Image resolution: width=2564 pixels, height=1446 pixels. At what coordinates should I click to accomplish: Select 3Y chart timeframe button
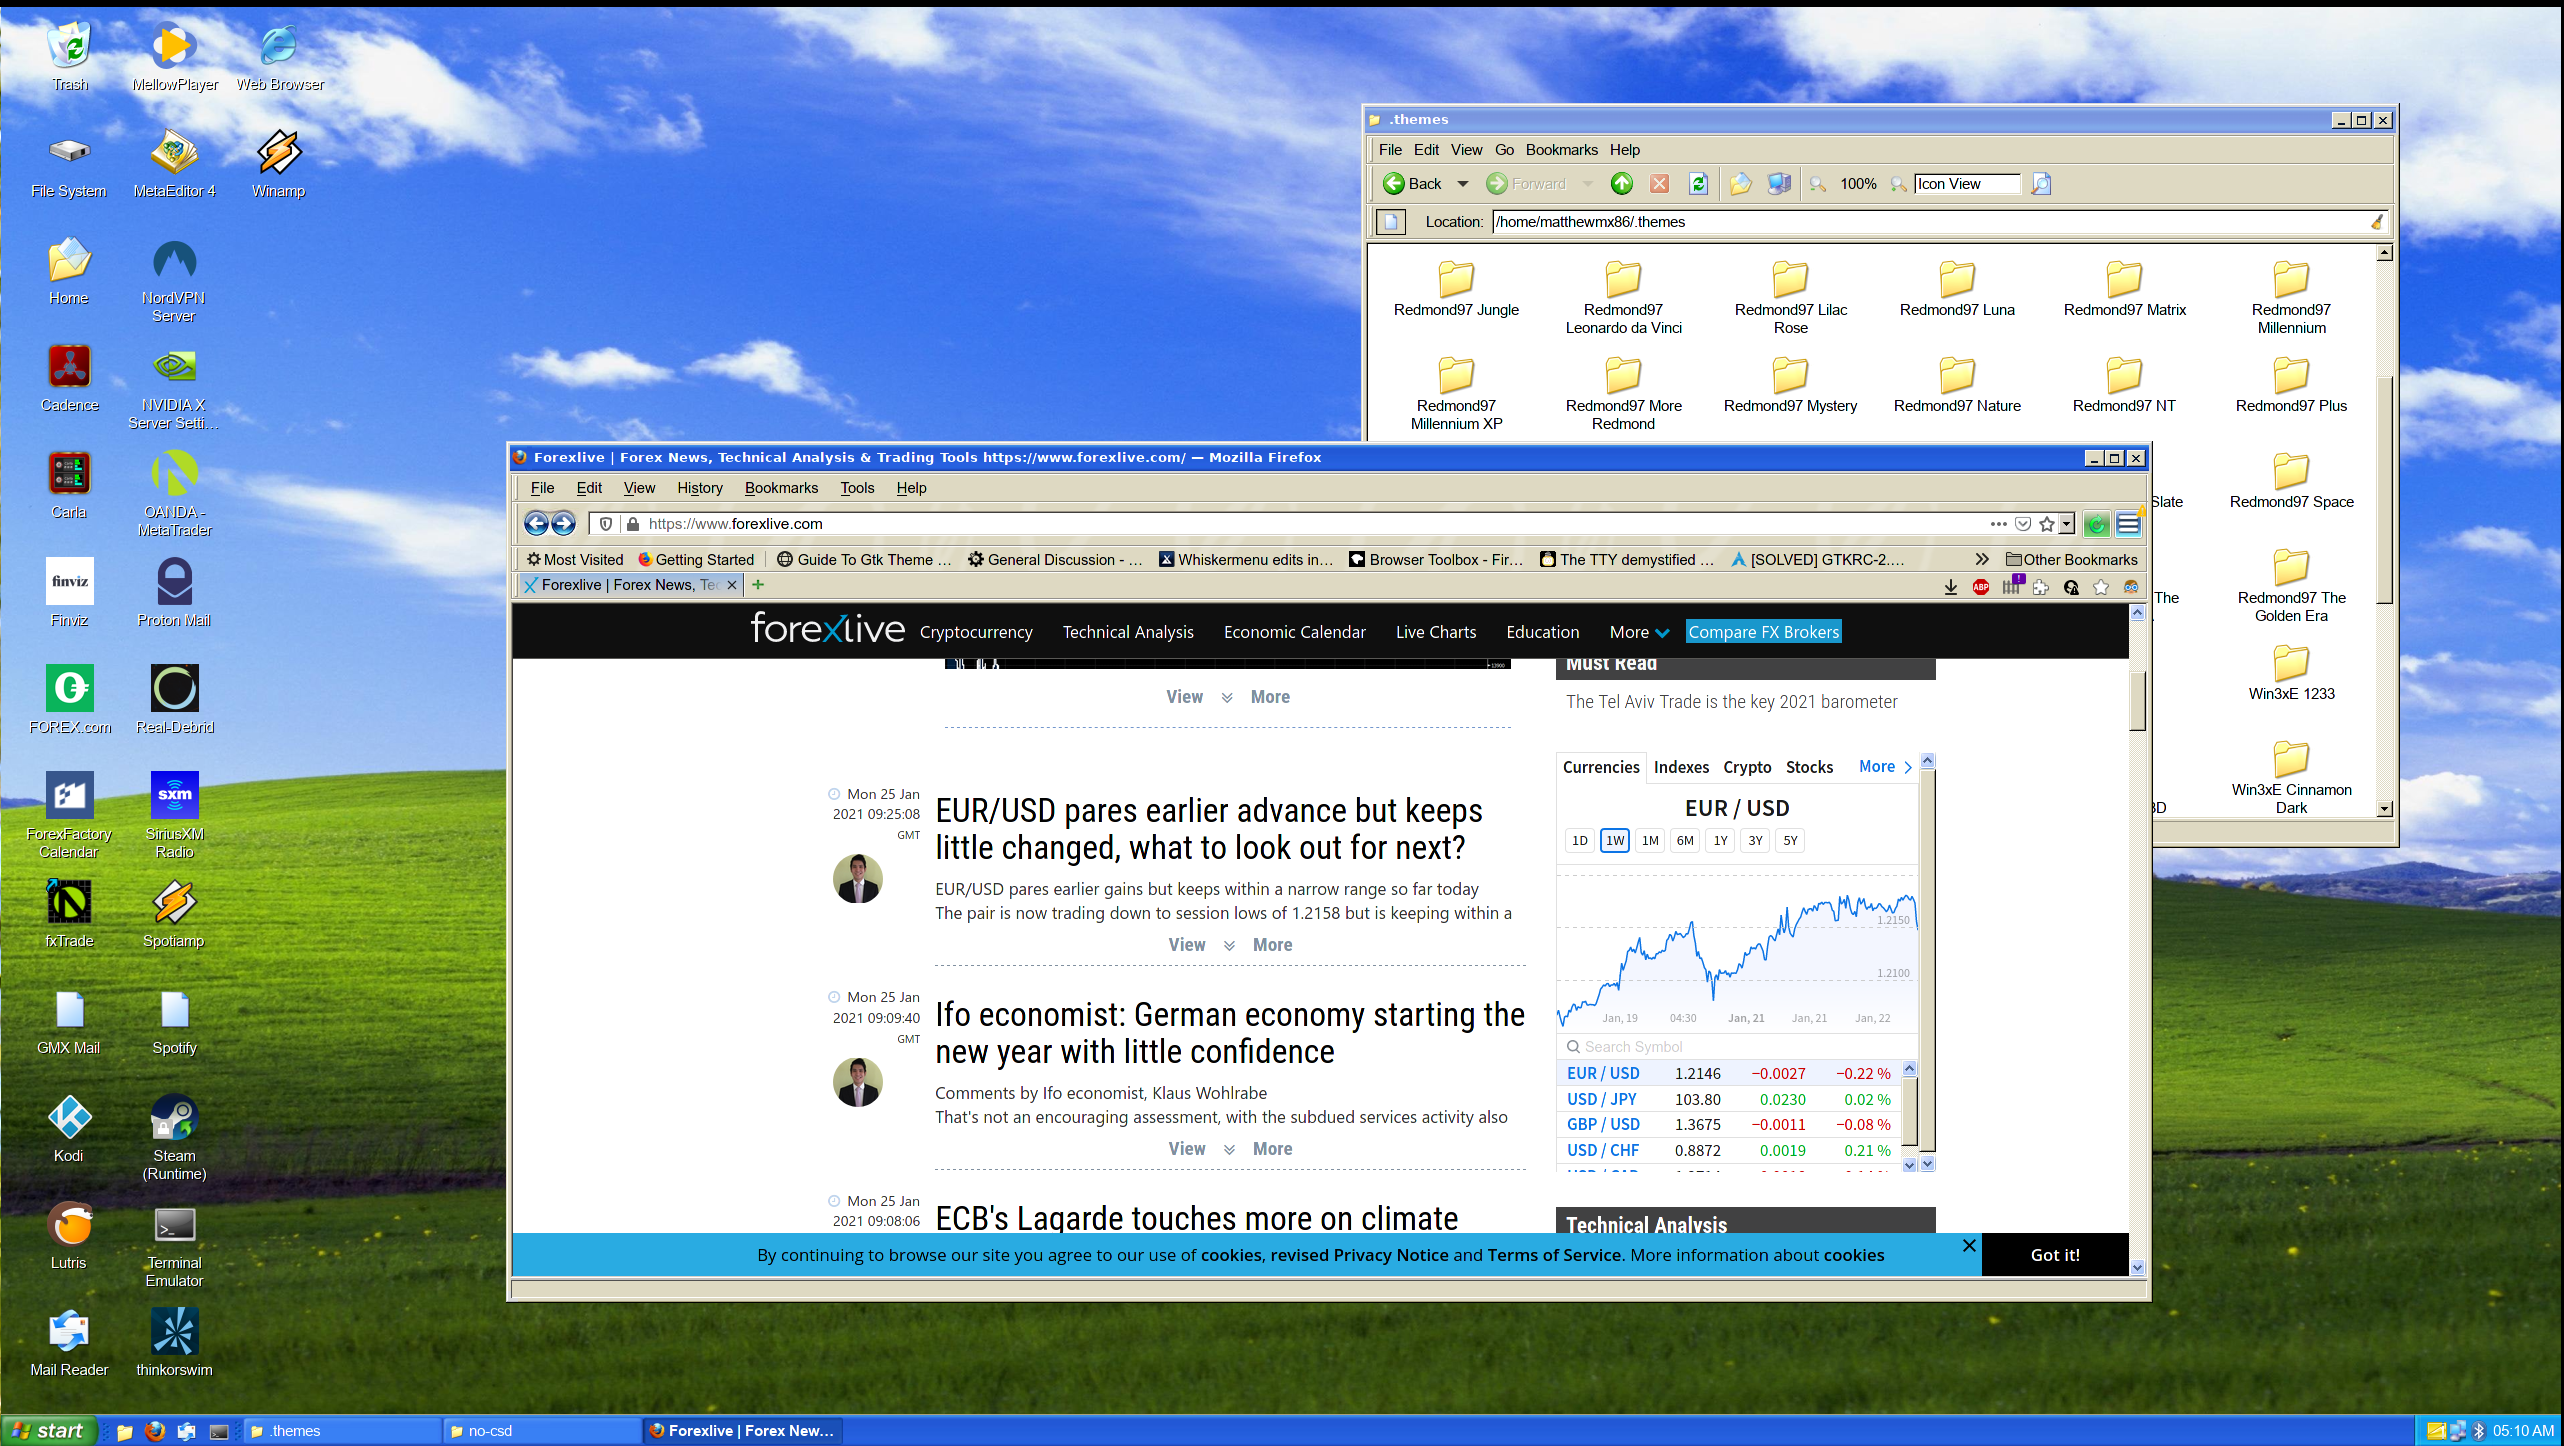tap(1755, 840)
